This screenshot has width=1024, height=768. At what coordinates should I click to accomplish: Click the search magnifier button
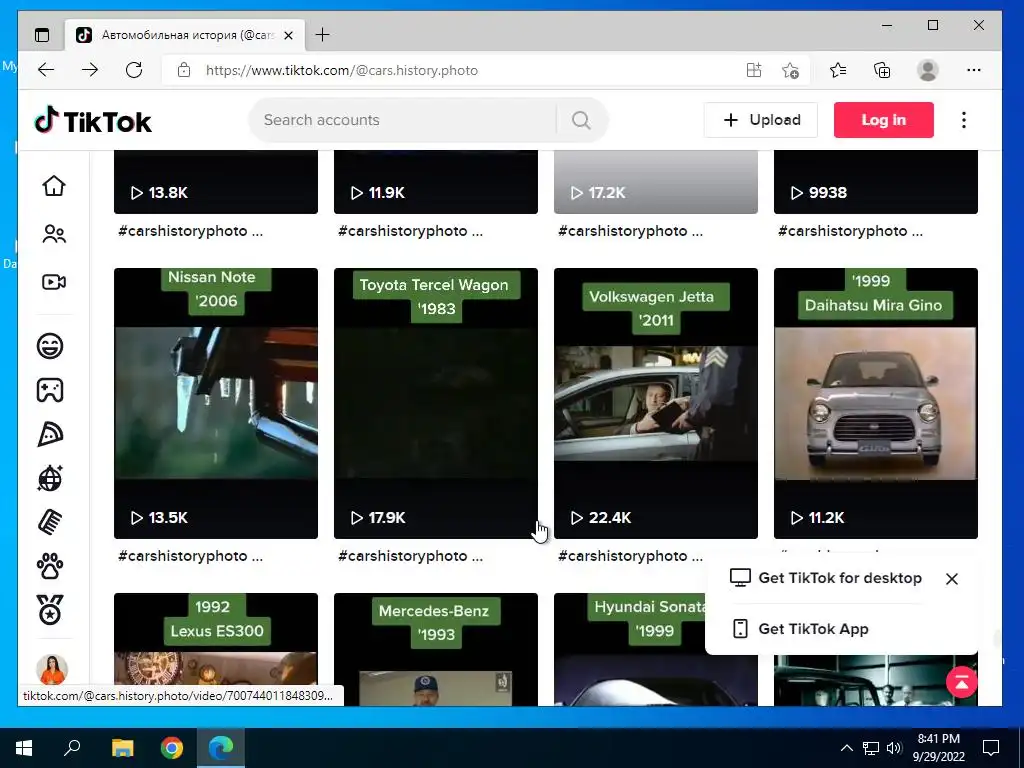[581, 120]
